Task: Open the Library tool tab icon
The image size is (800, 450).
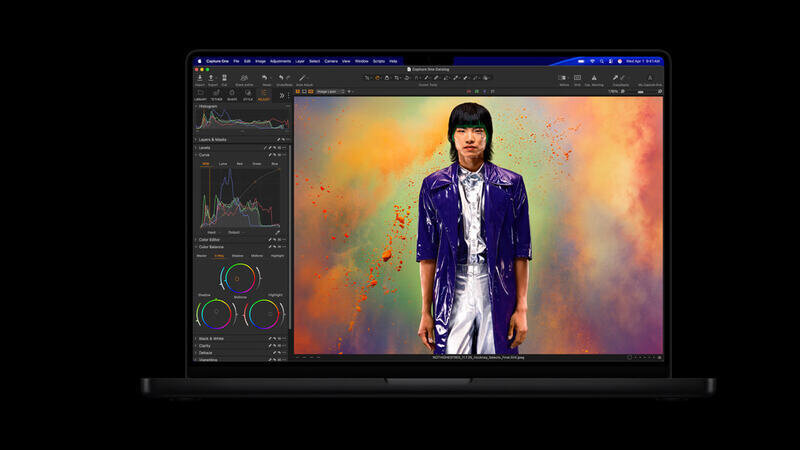Action: coord(200,93)
